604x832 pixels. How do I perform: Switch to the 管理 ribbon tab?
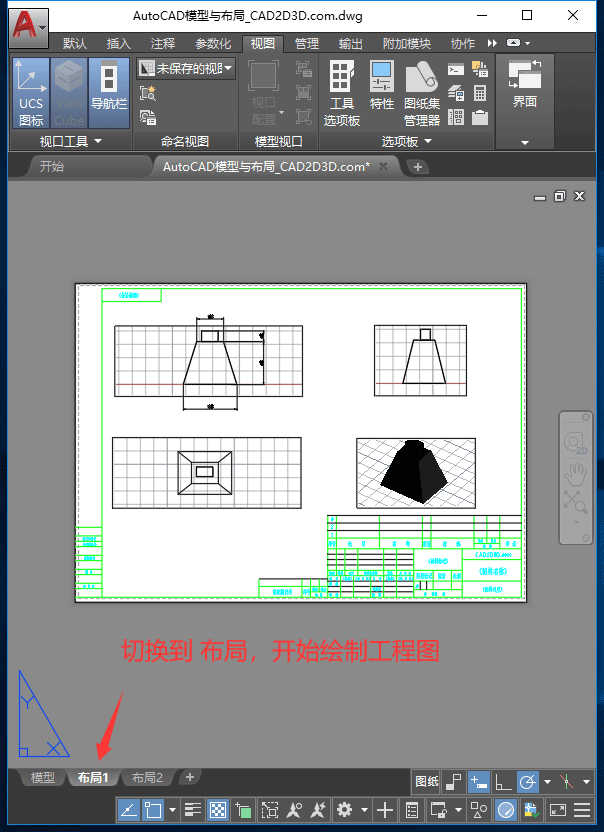point(306,44)
